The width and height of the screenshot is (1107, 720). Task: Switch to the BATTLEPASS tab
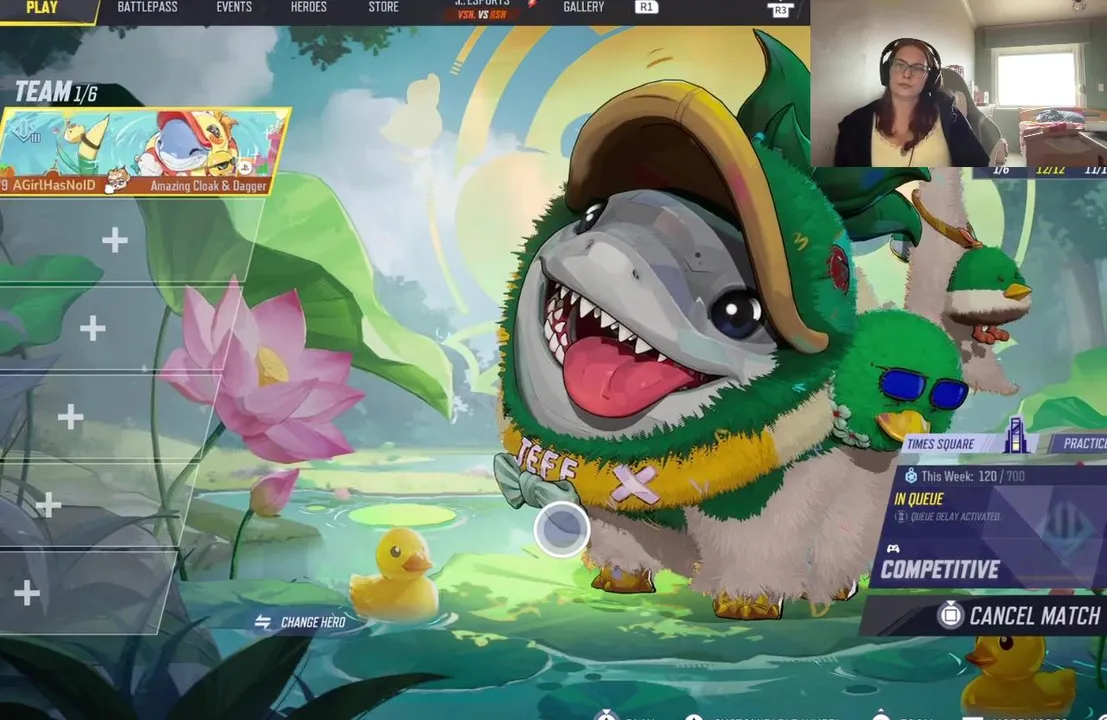point(148,7)
